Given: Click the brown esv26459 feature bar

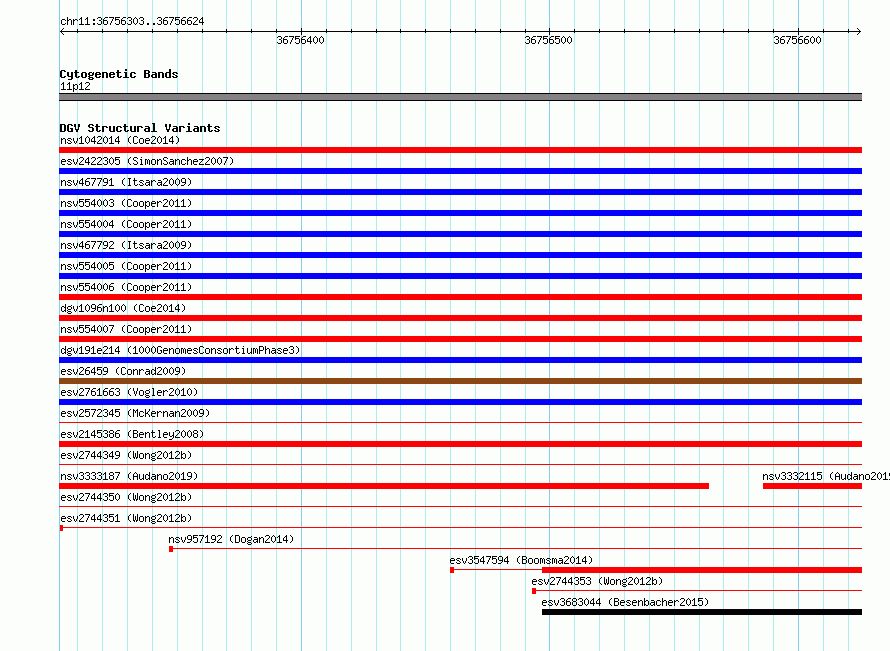Looking at the screenshot, I should click(x=460, y=381).
